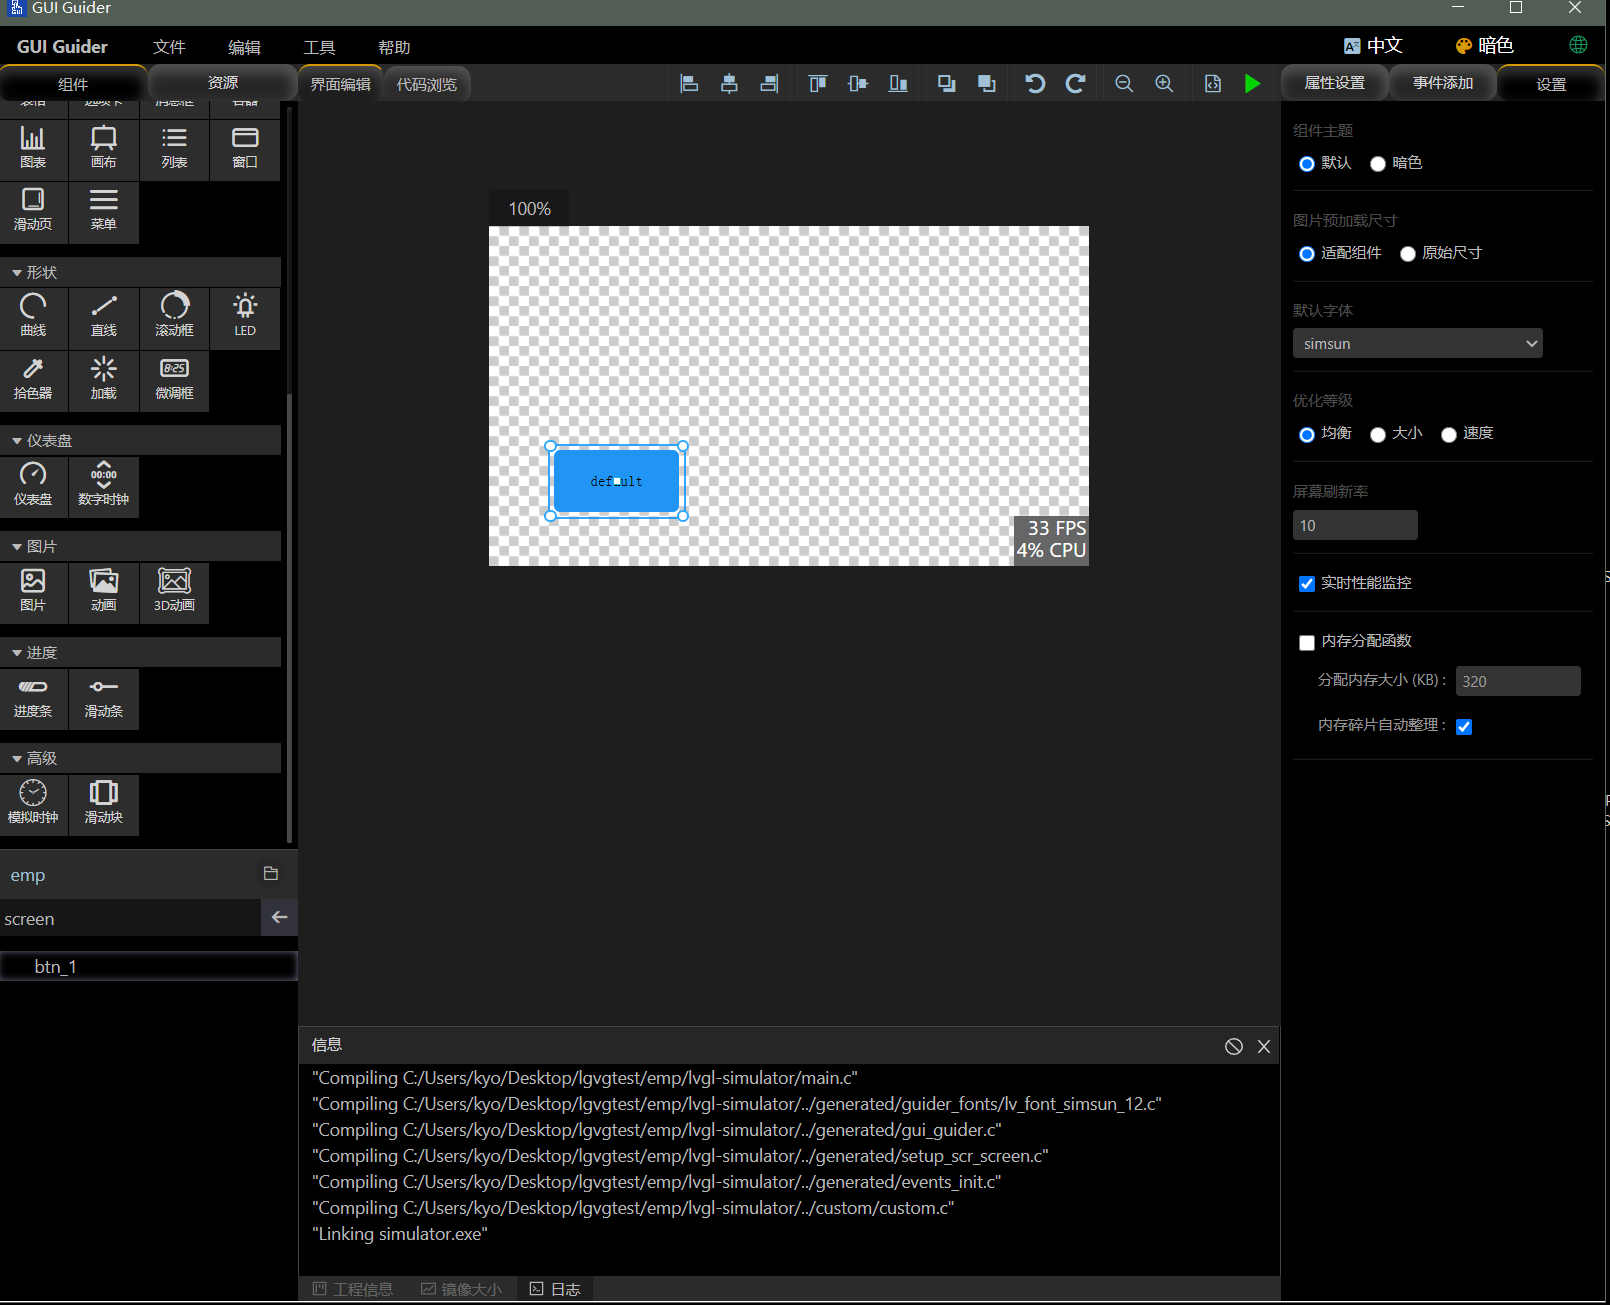This screenshot has height=1305, width=1610.
Task: Select the 速度 optimization radio button
Action: tap(1448, 434)
